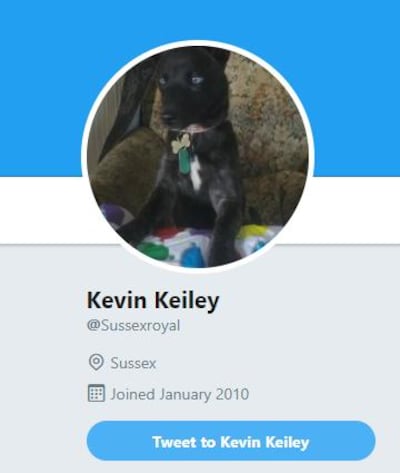The width and height of the screenshot is (400, 473).
Task: Click the Tweet to Kevin Keiley button
Action: [x=231, y=441]
